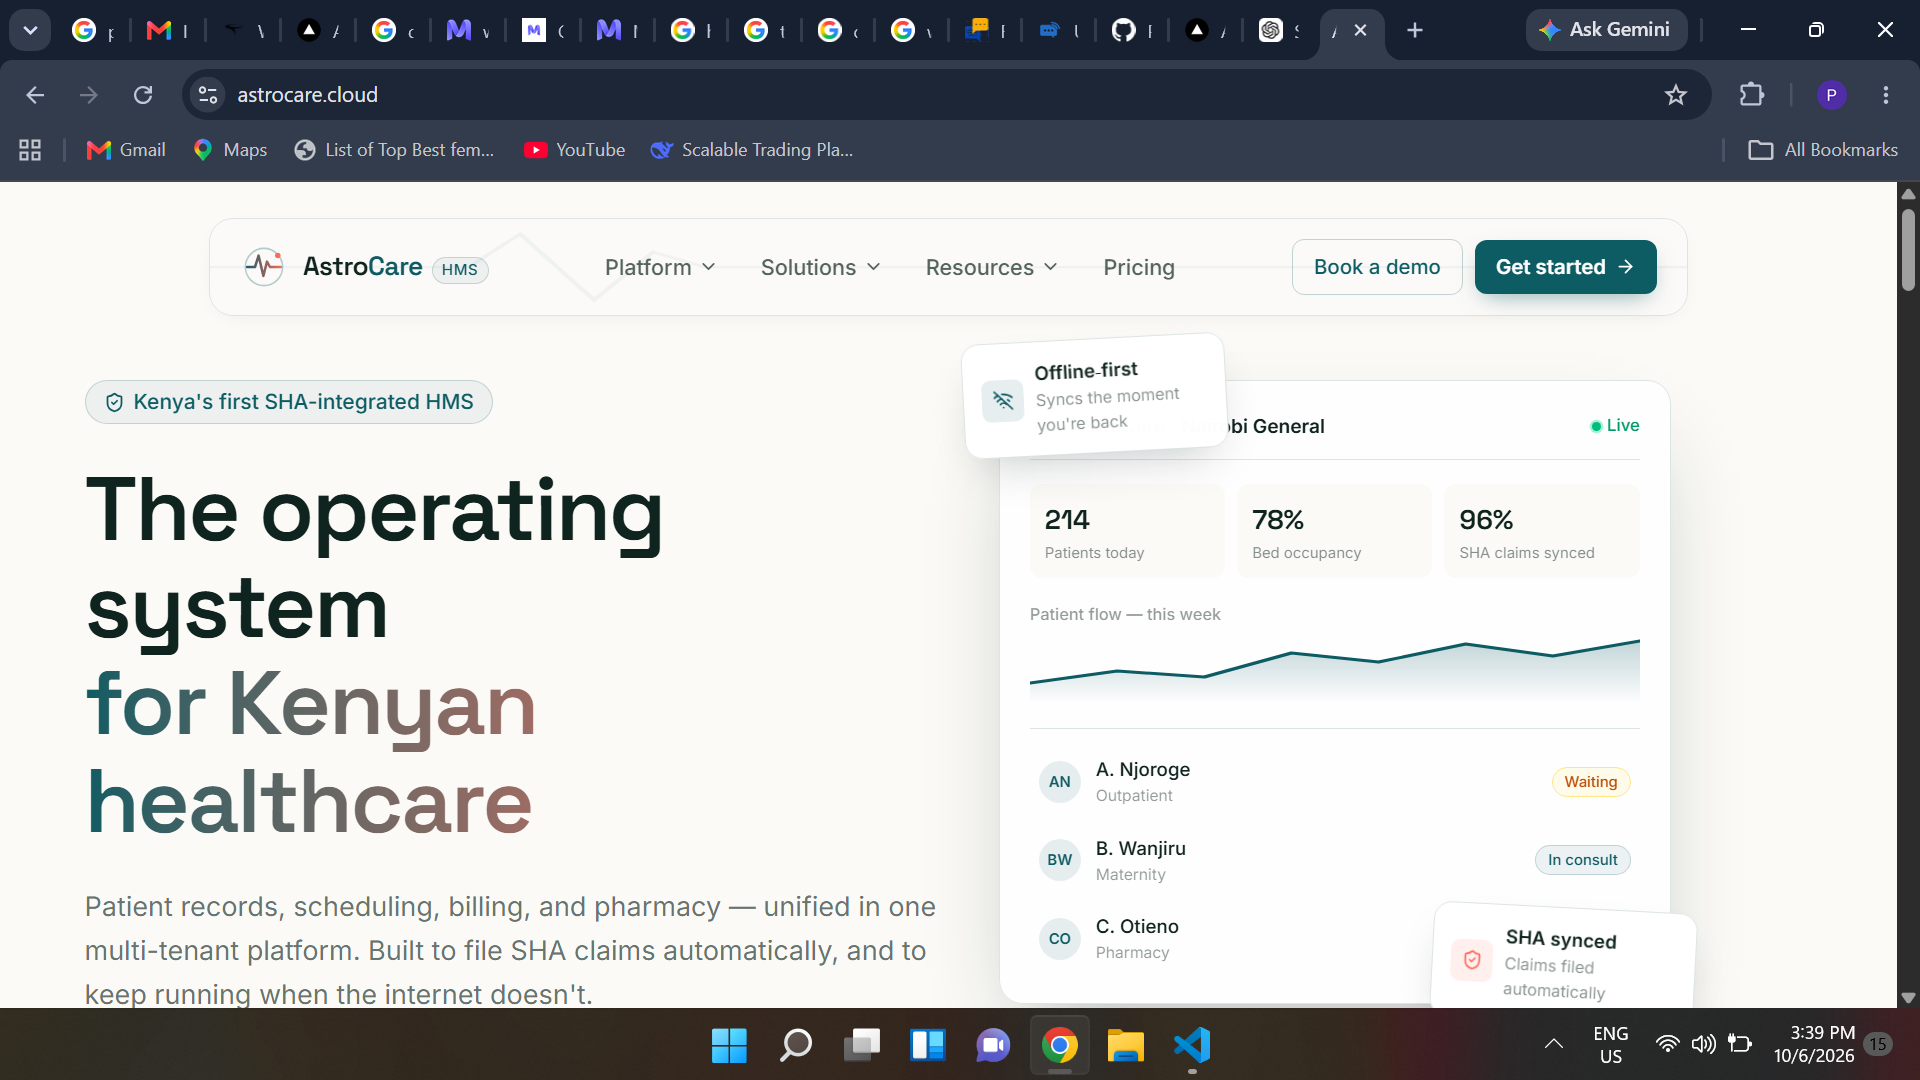Open the YouTube bookmark
Image resolution: width=1920 pixels, height=1080 pixels.
(x=575, y=150)
